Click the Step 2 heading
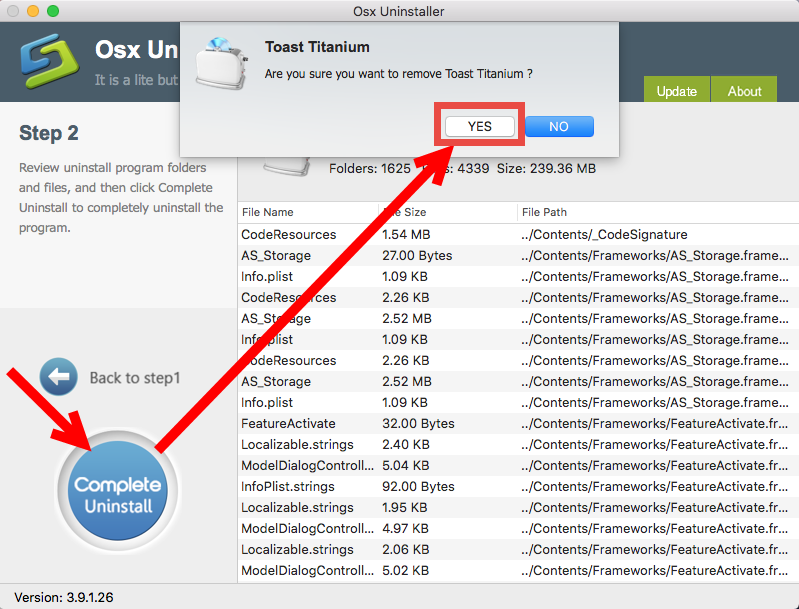Viewport: 799px width, 609px height. (49, 133)
